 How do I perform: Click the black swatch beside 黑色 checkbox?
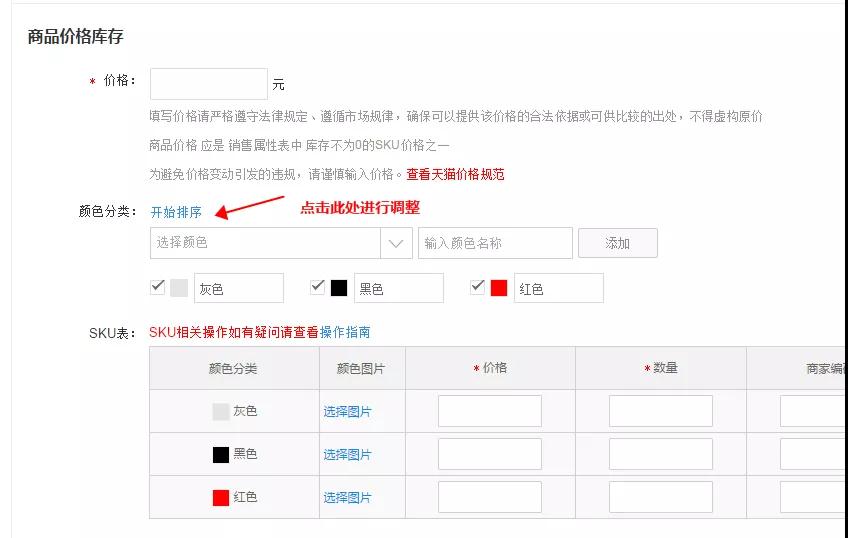(339, 288)
